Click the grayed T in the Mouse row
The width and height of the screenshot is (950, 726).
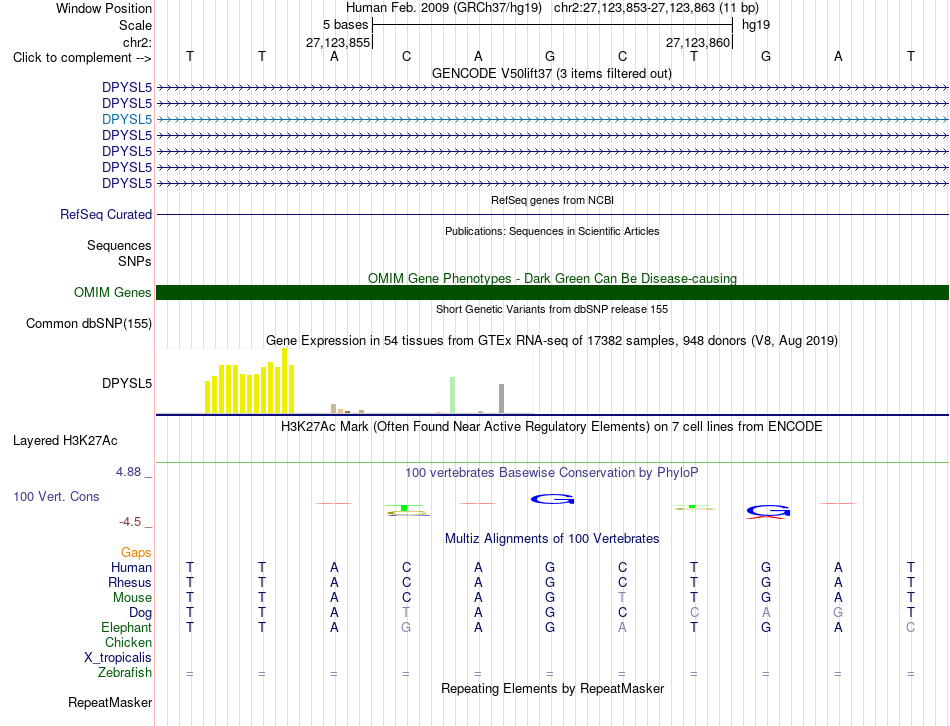[x=622, y=598]
